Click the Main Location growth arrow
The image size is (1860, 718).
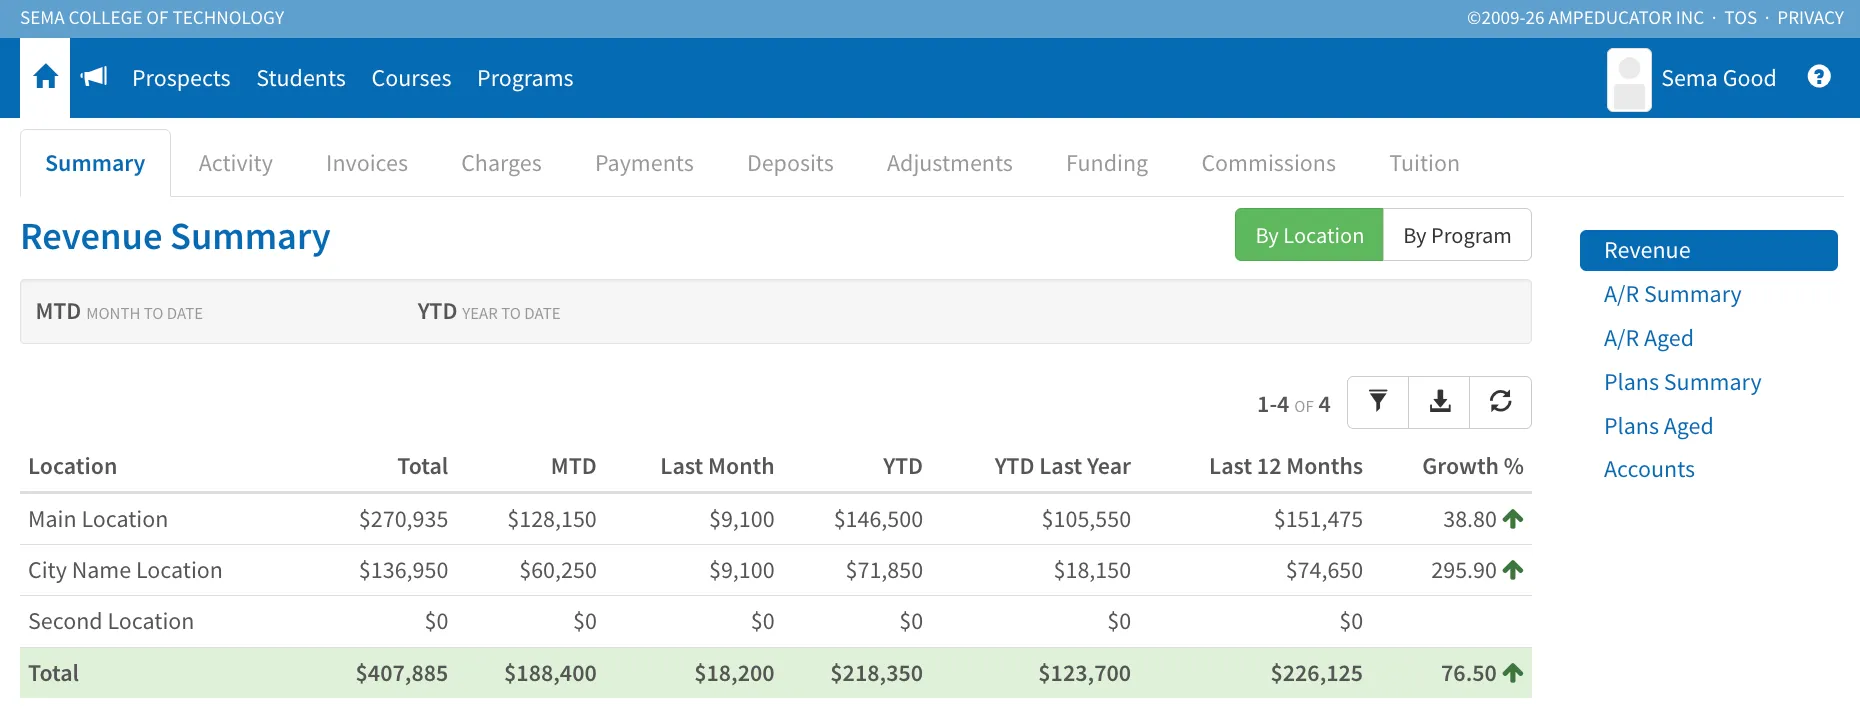(1513, 519)
